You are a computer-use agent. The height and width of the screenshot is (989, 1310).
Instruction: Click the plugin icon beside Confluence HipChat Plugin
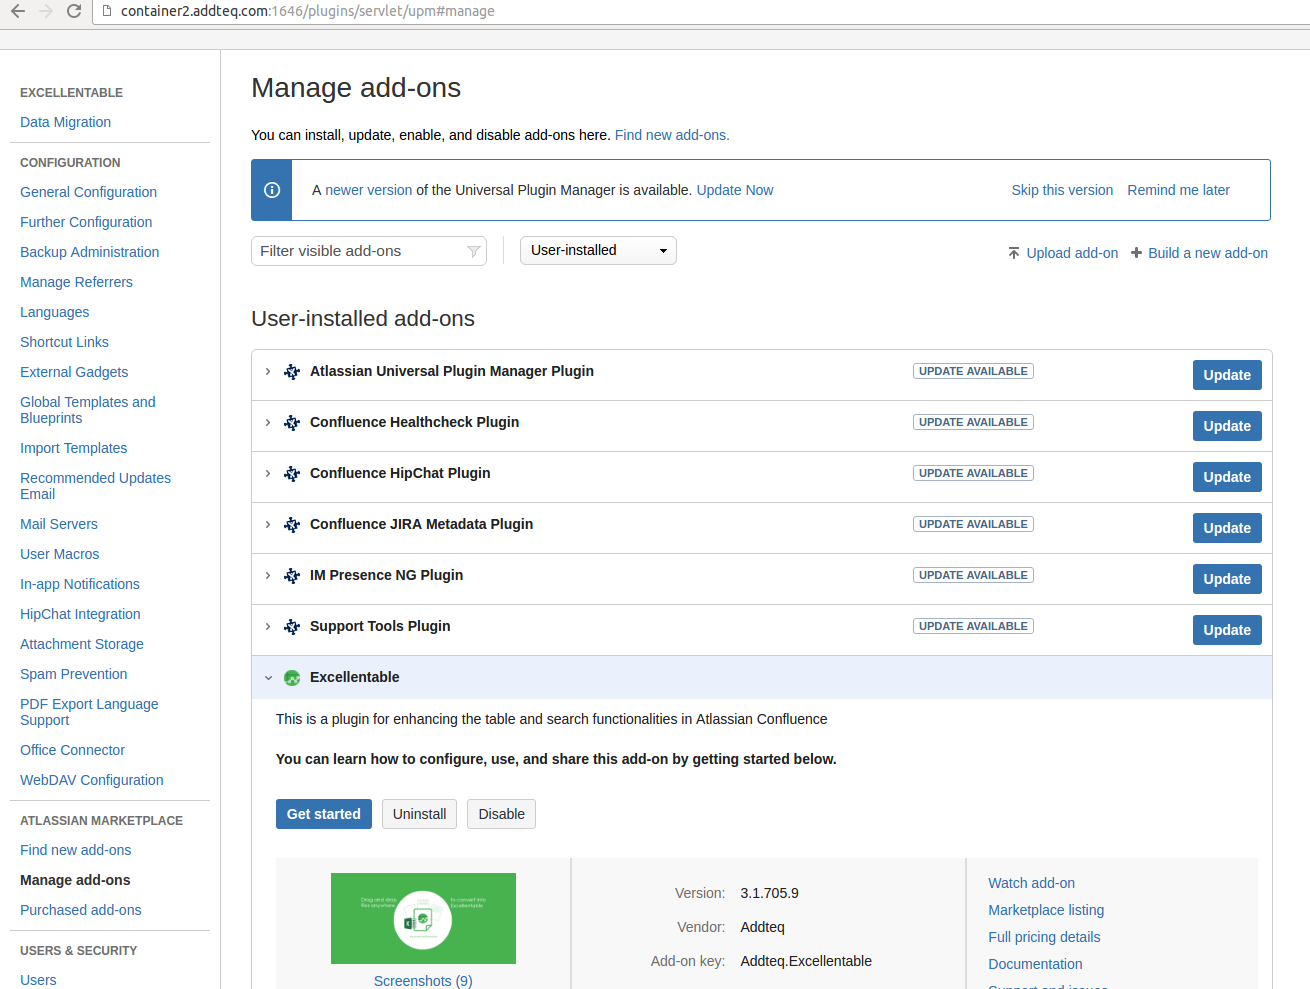(x=292, y=474)
